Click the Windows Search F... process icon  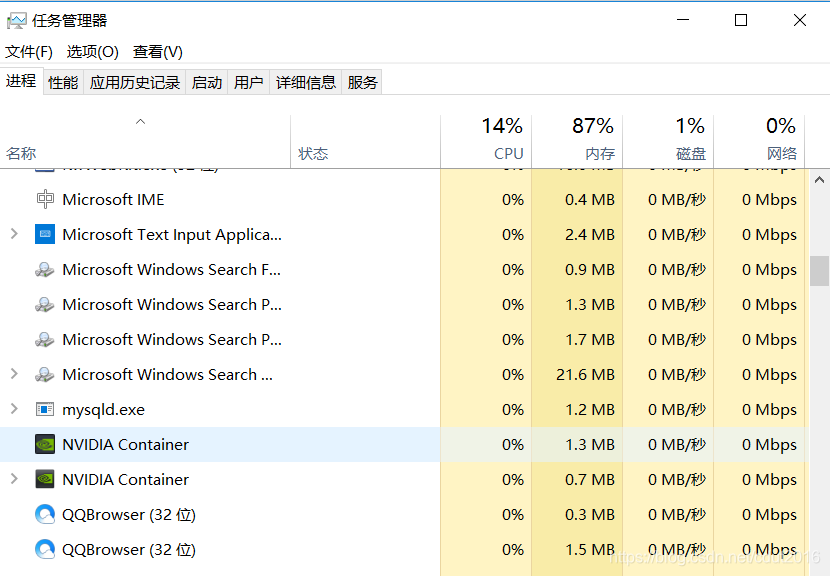point(45,269)
